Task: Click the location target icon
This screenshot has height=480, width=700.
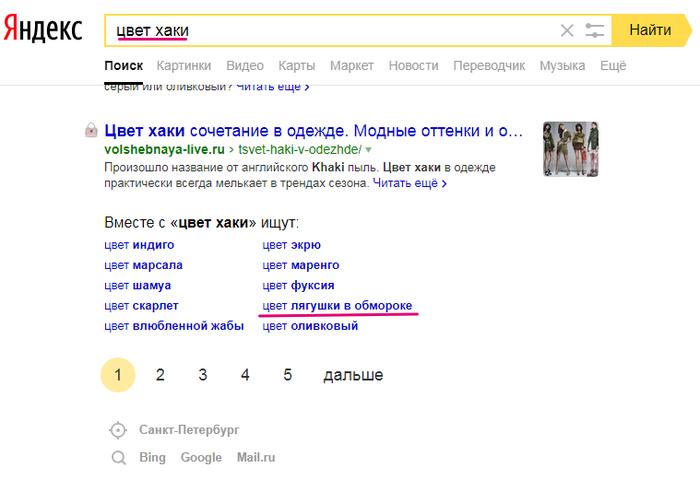Action: (118, 430)
